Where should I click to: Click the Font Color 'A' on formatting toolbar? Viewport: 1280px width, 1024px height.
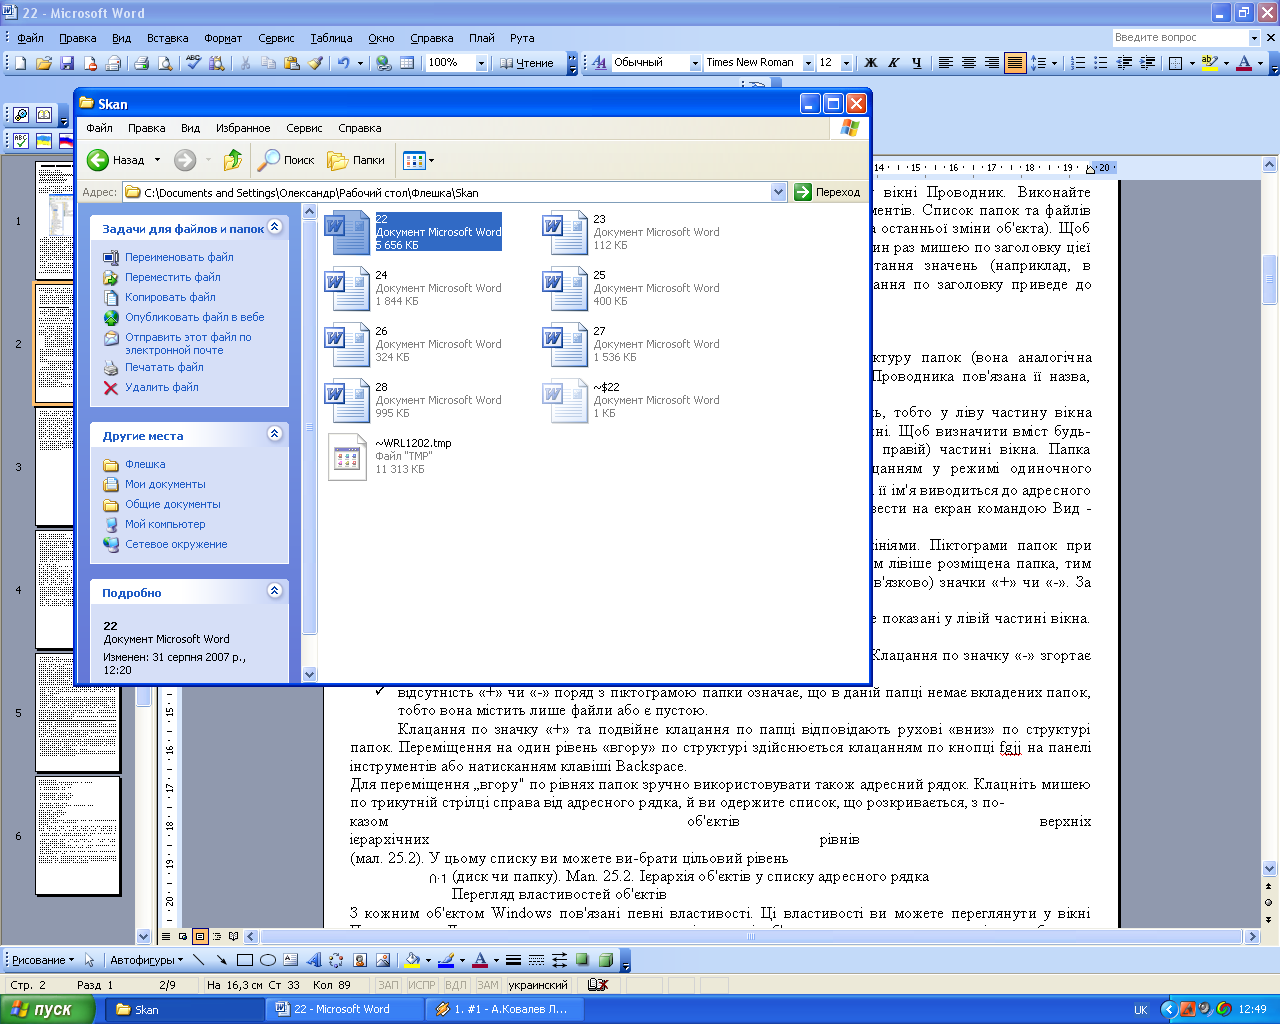point(1244,63)
